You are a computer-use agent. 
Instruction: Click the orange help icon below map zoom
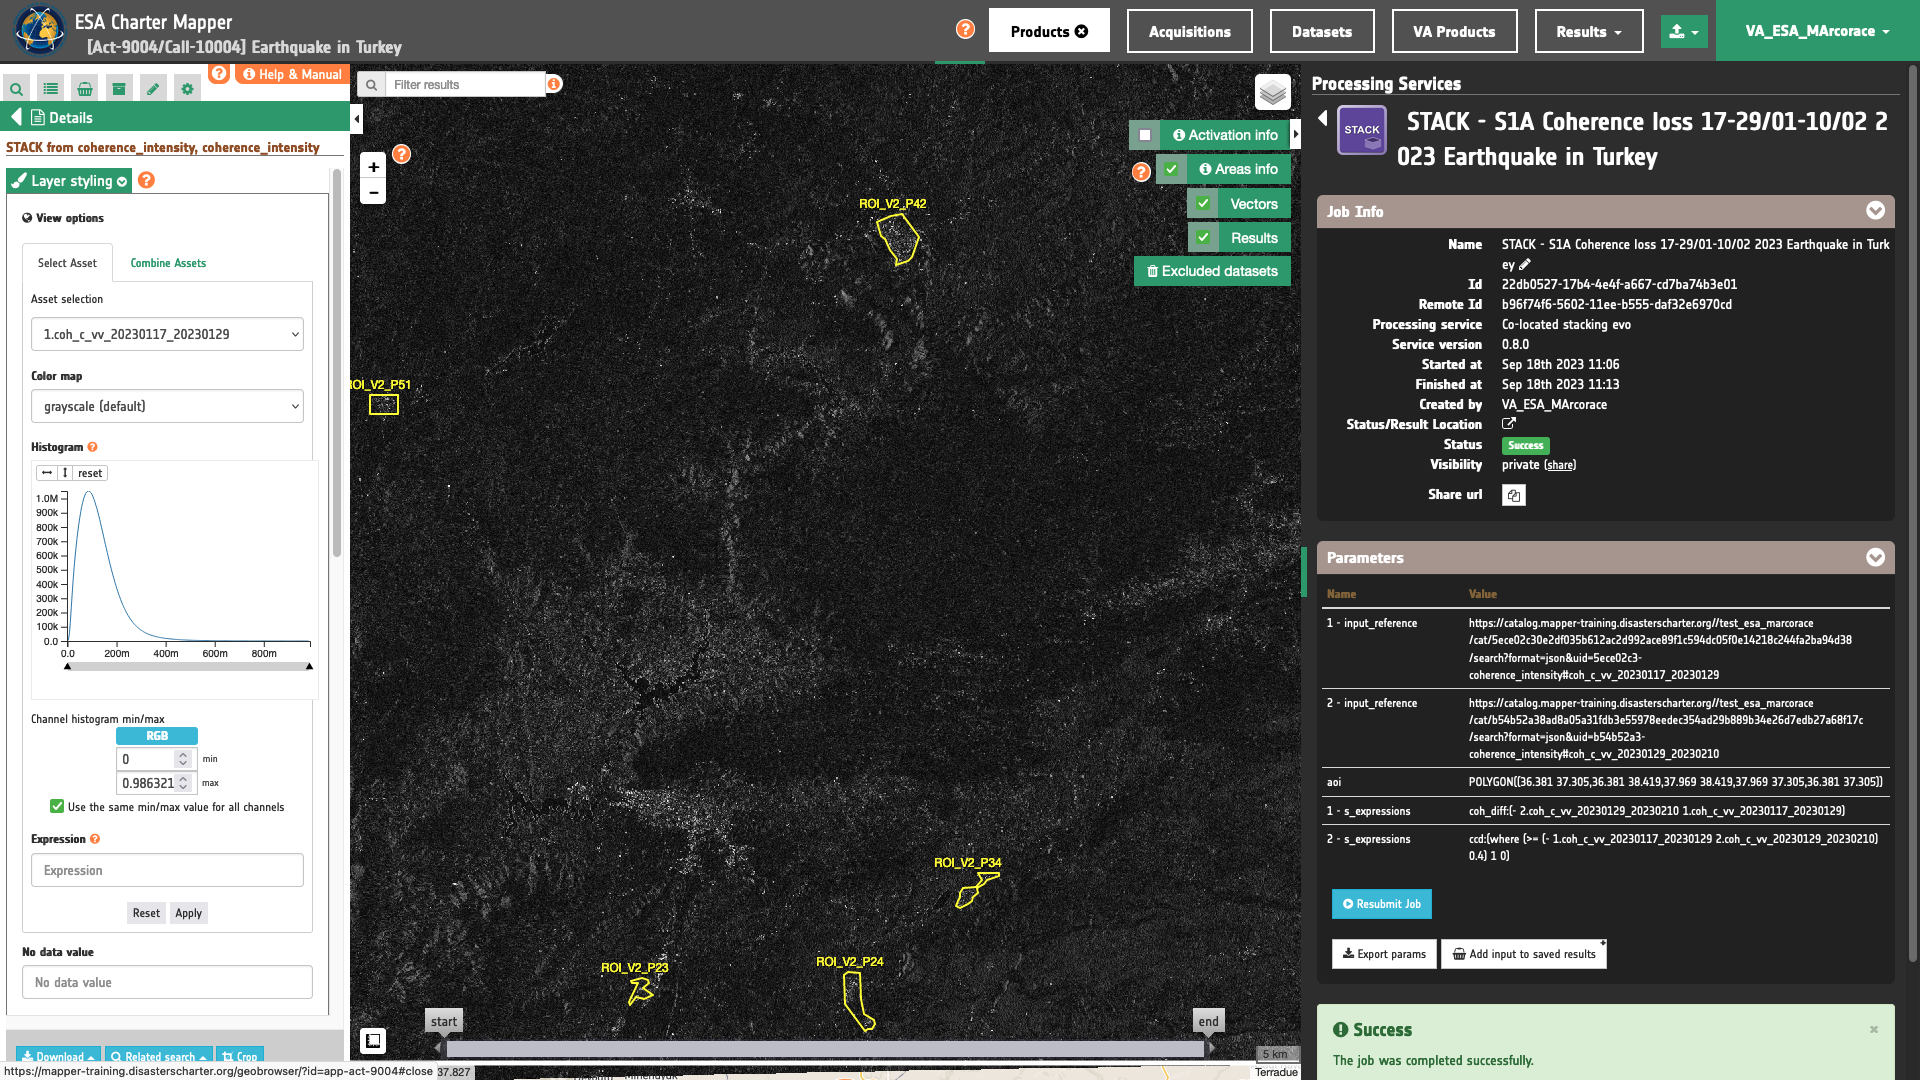coord(401,154)
